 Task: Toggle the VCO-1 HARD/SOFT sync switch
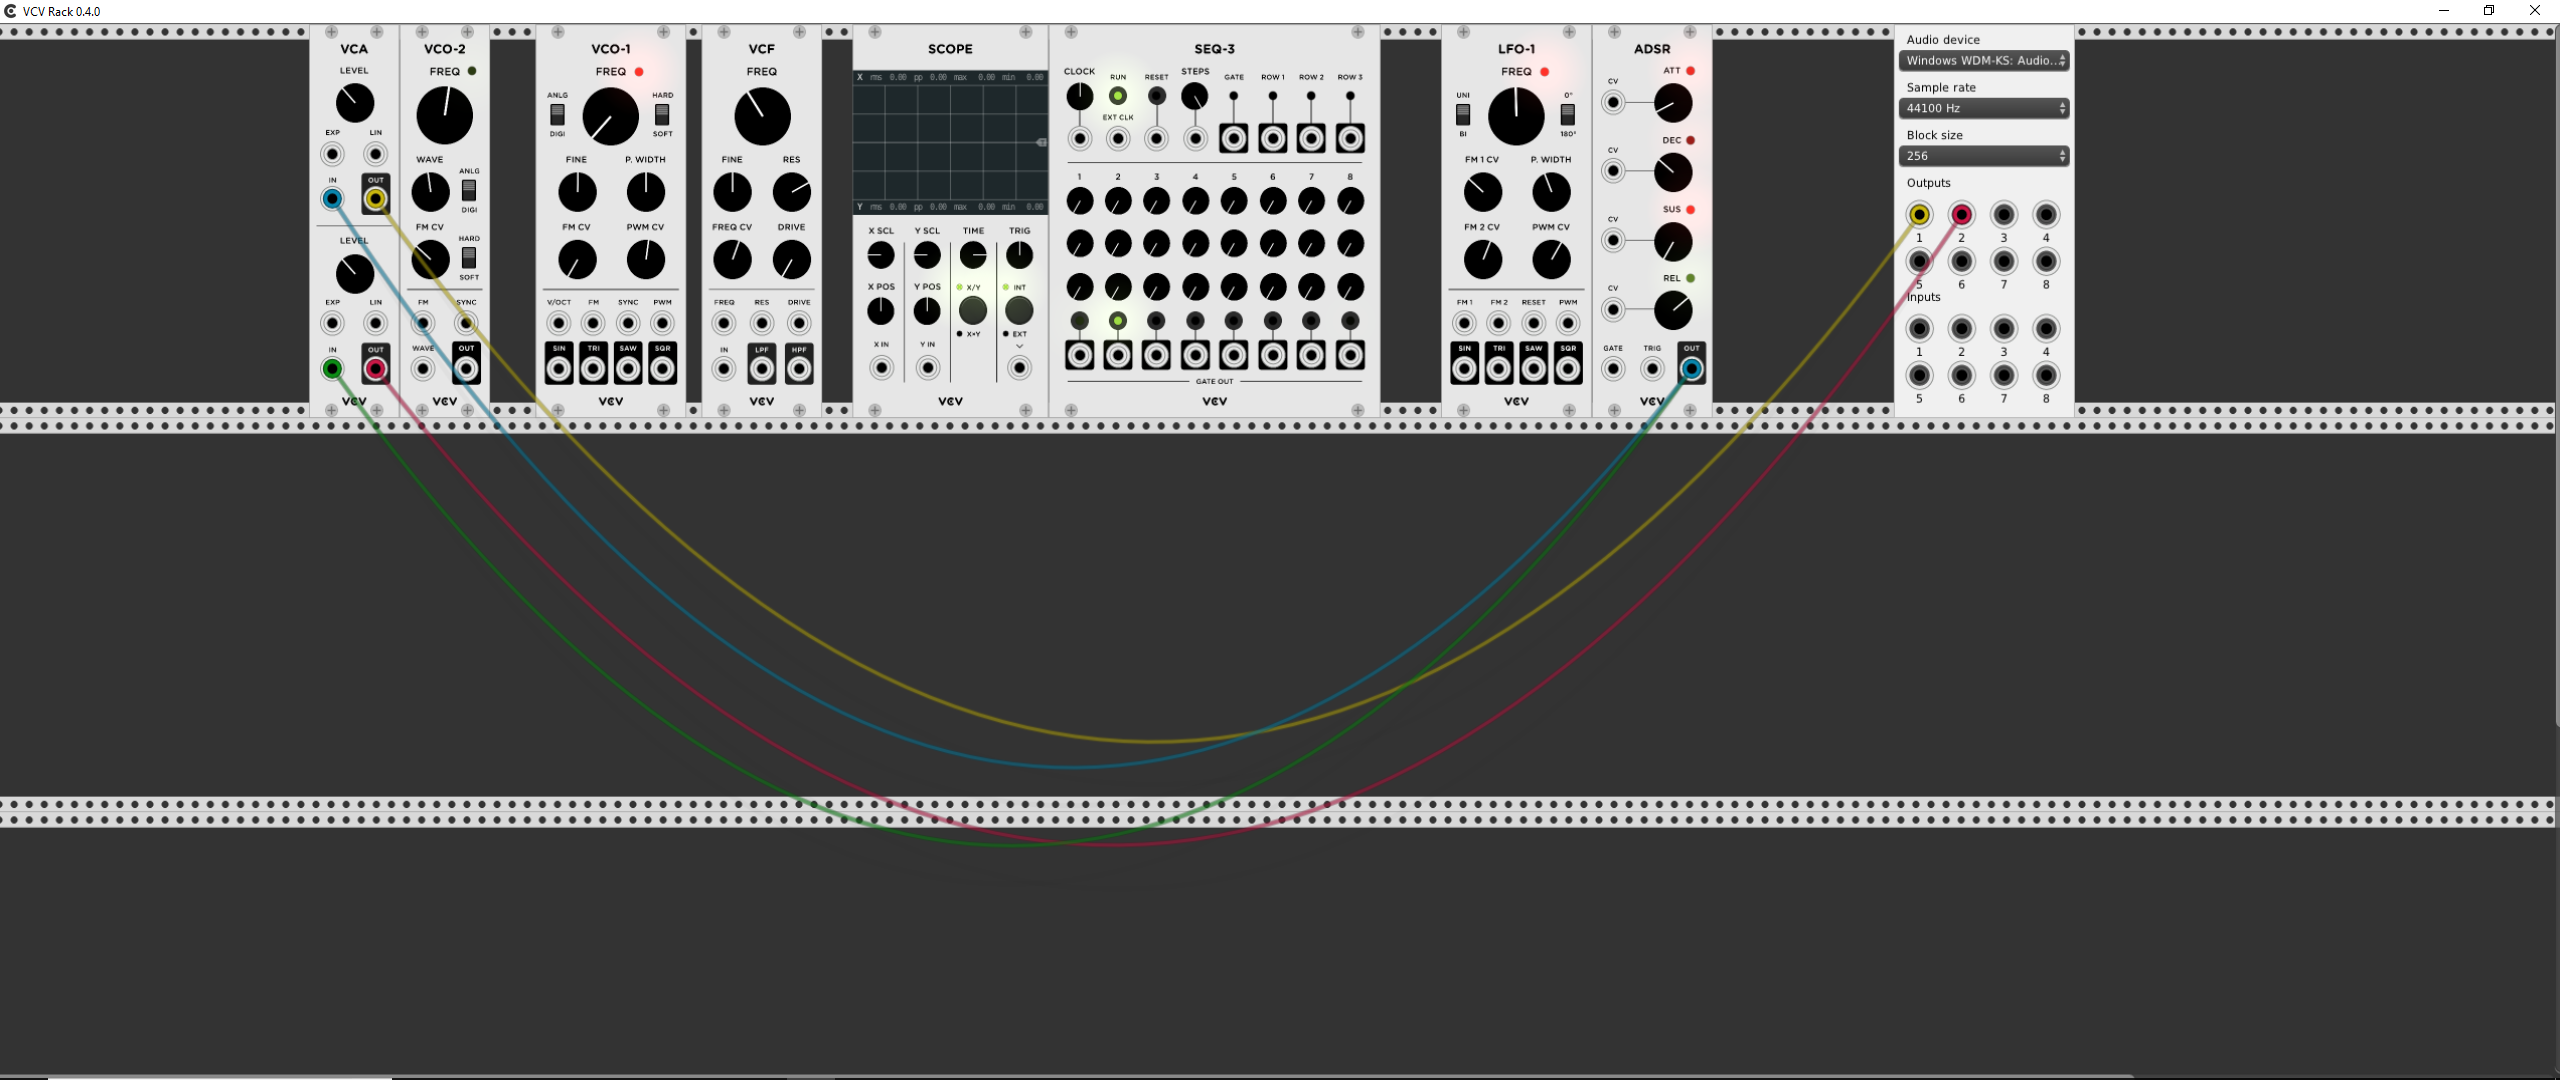tap(662, 114)
